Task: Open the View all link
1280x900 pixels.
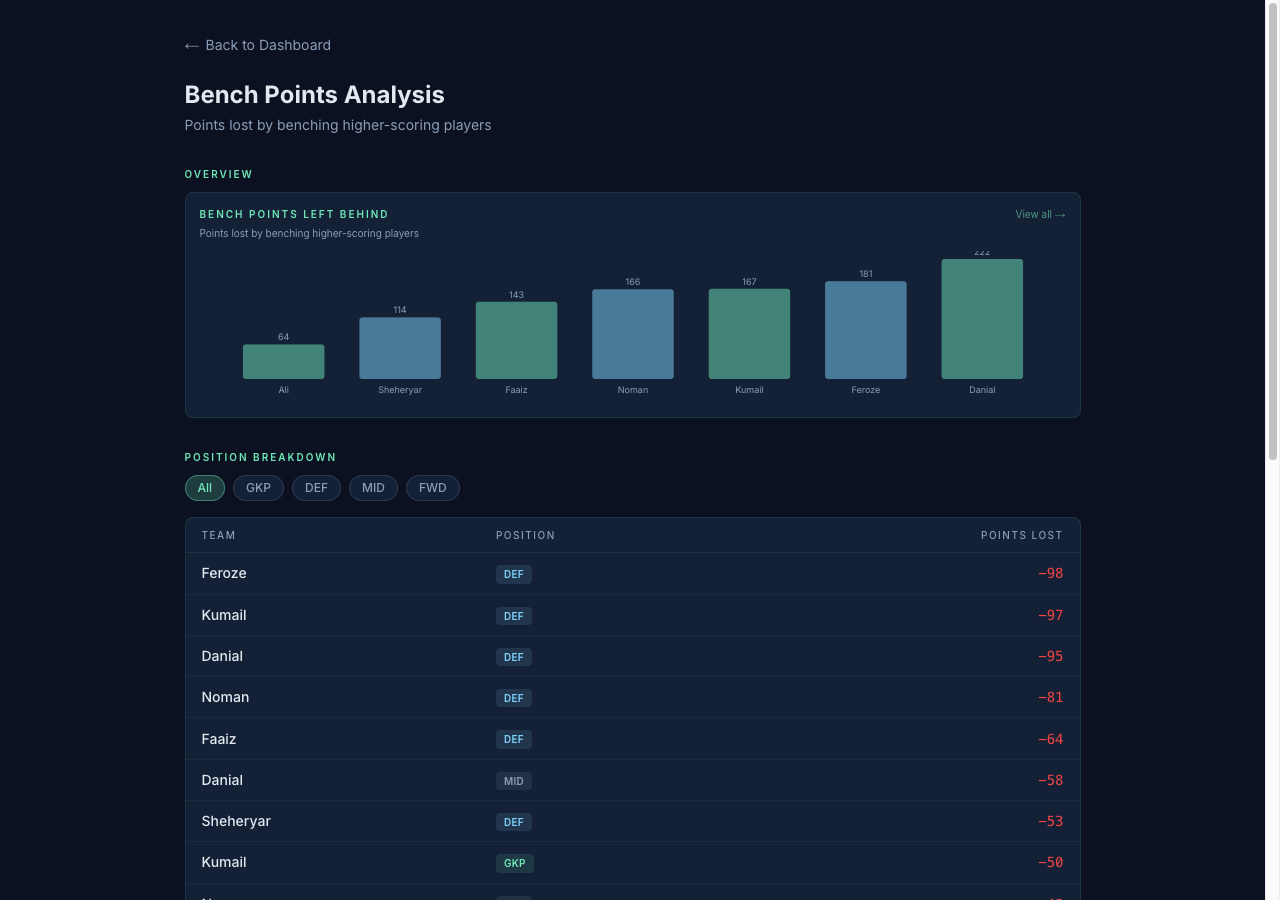Action: [x=1033, y=214]
